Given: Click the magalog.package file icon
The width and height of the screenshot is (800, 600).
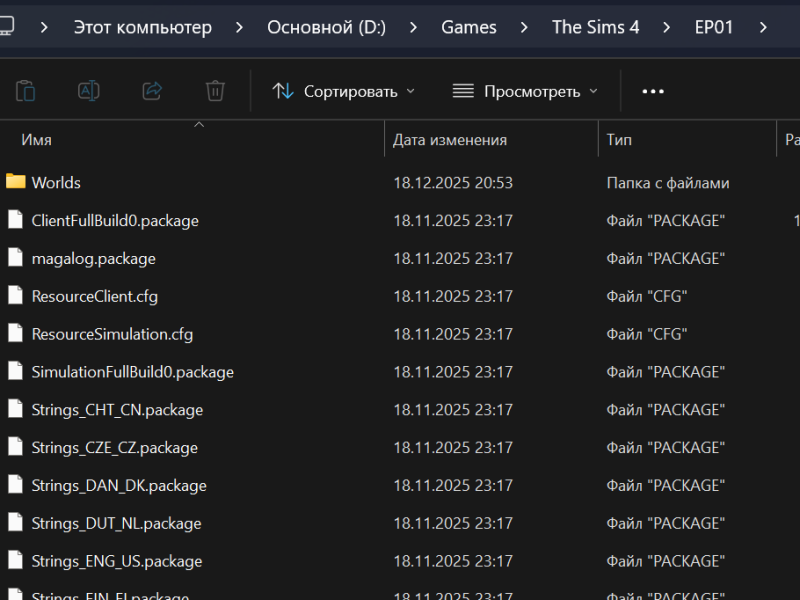Looking at the screenshot, I should 15,258.
